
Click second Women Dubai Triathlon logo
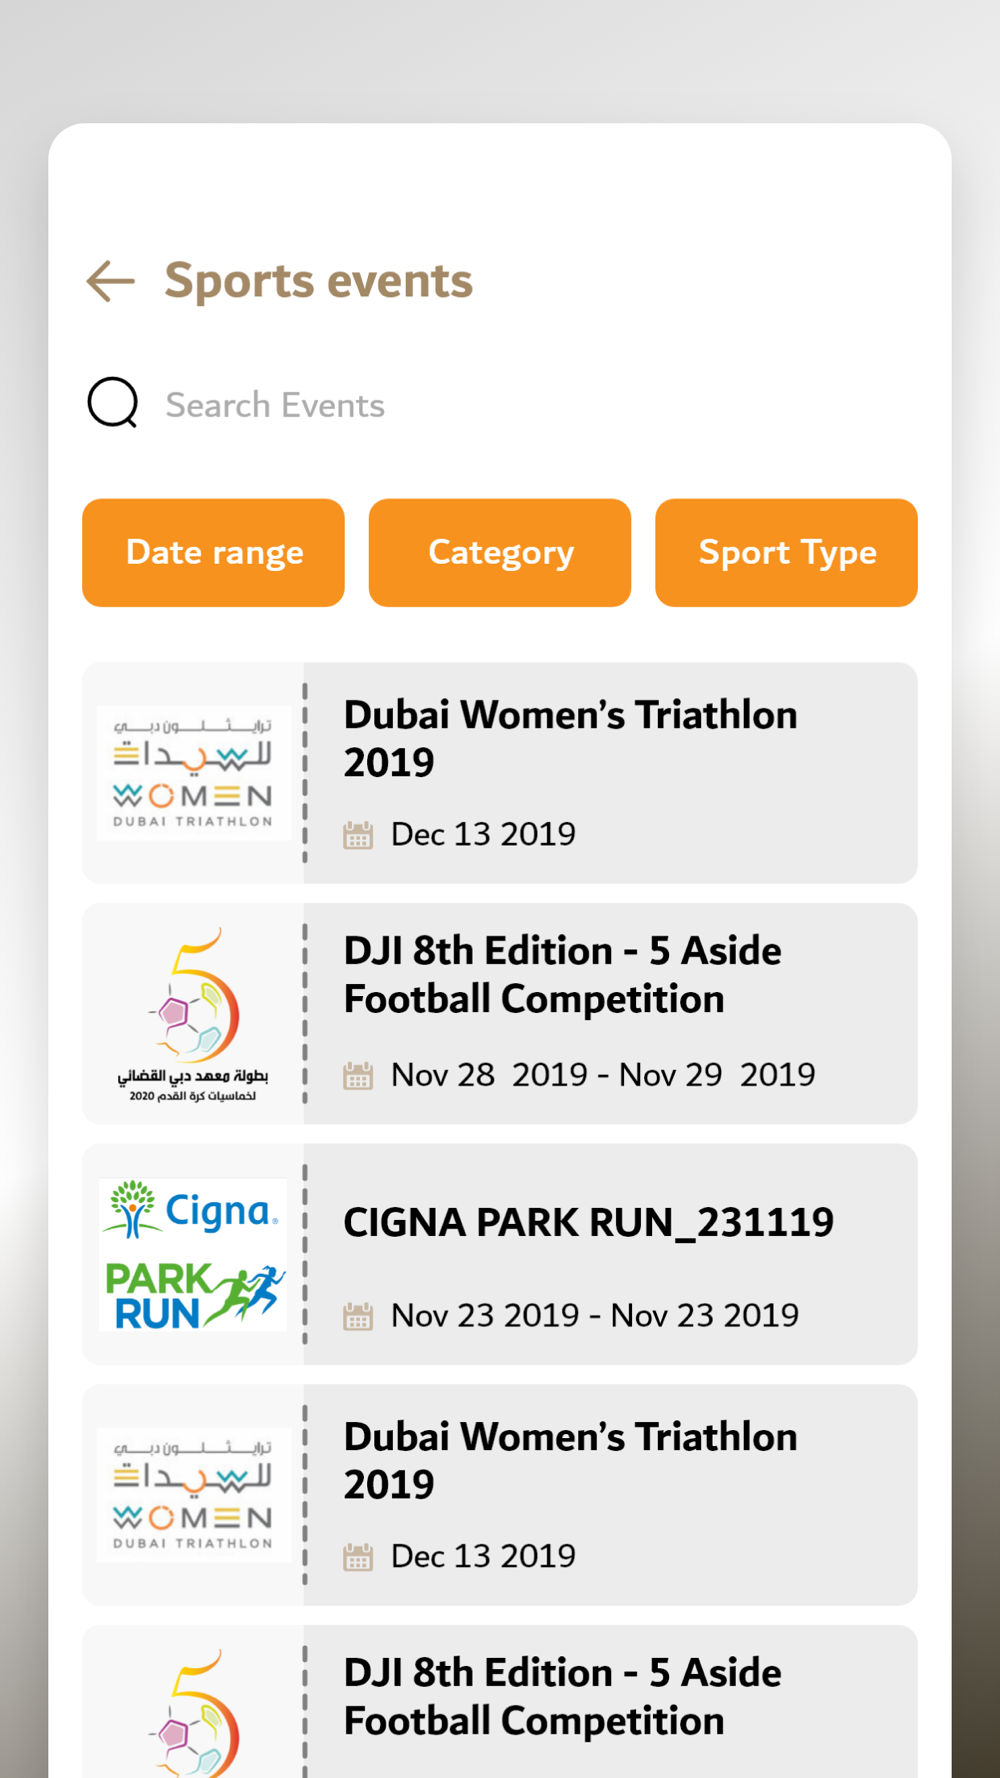(193, 1495)
